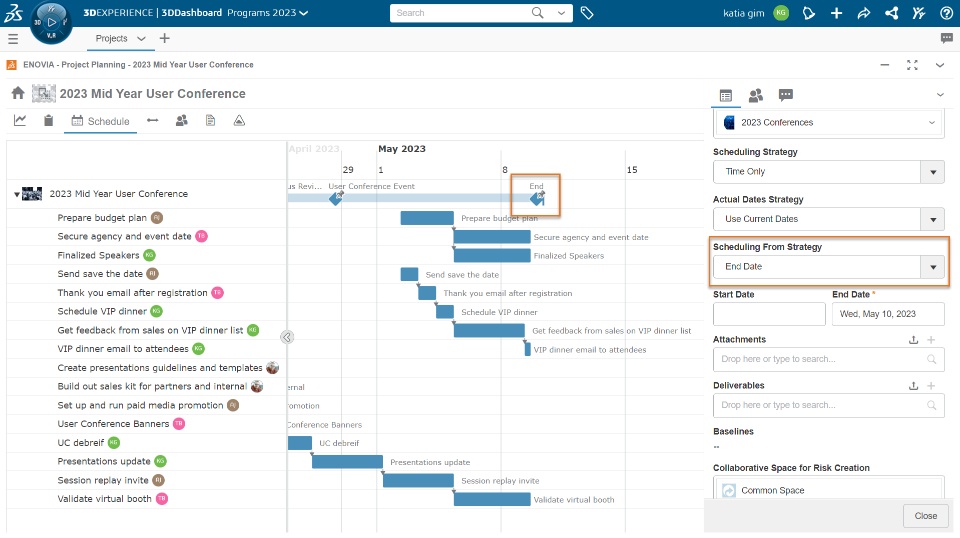Expand the Actual Dates Strategy dropdown
960x538 pixels.
click(933, 219)
